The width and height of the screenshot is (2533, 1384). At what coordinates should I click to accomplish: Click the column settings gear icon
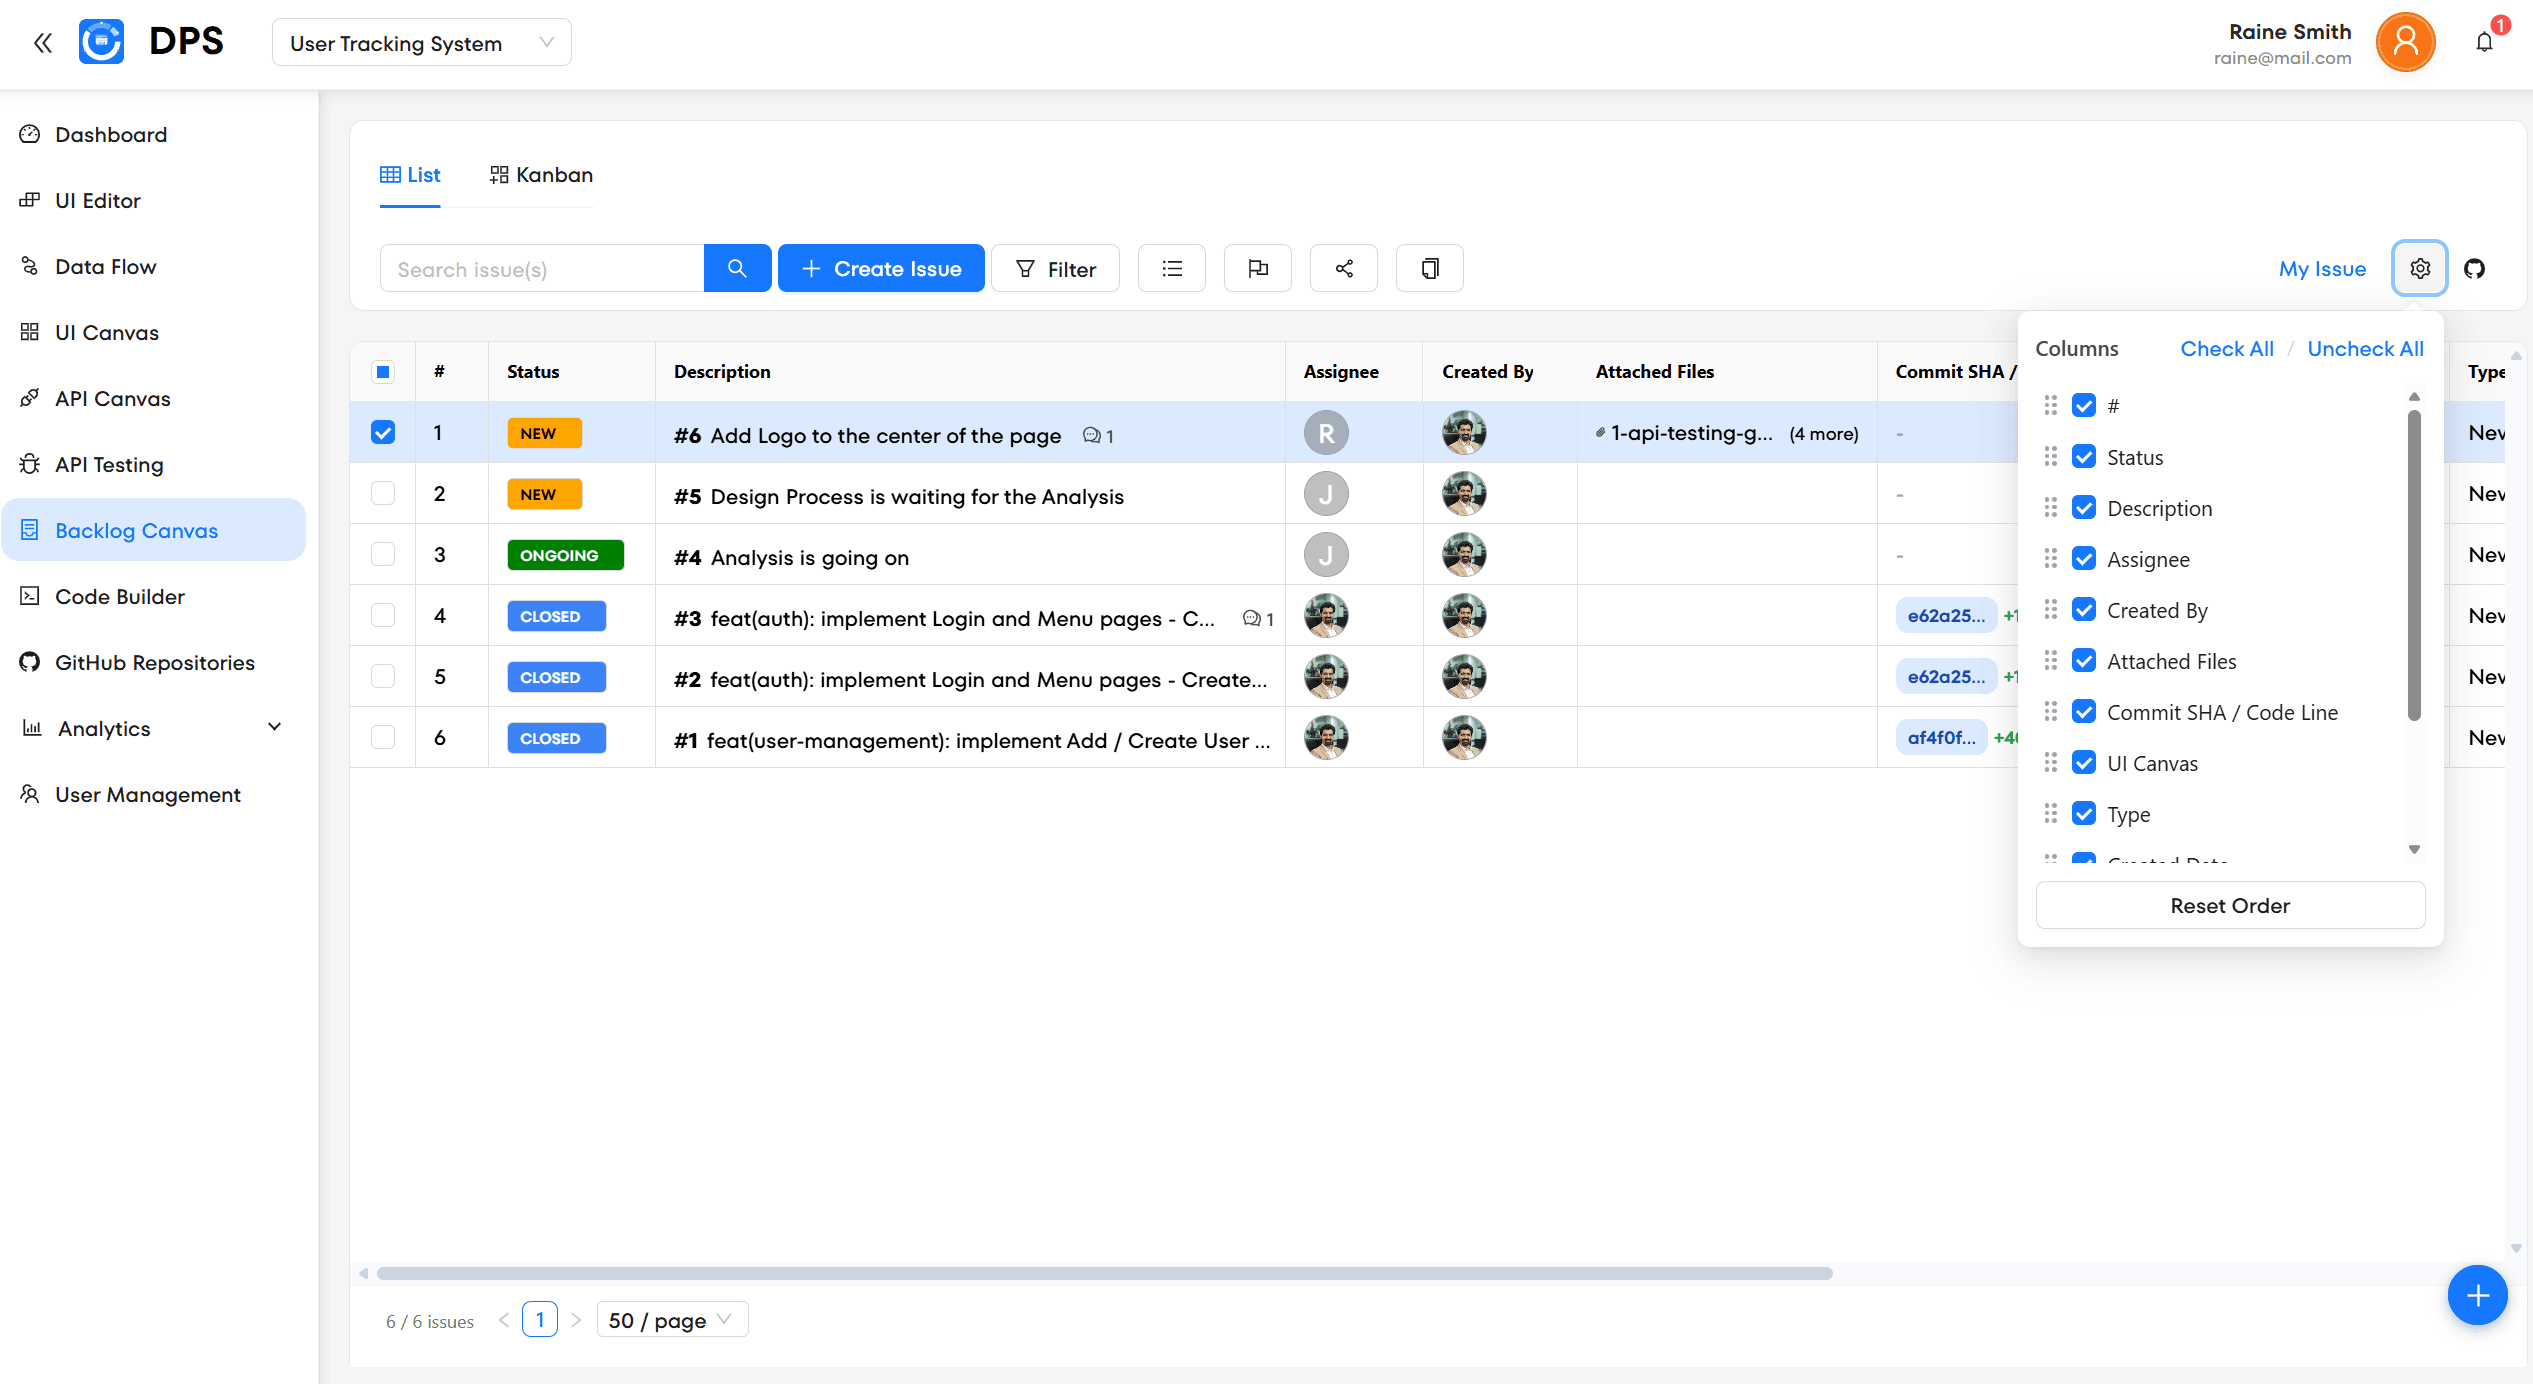pyautogui.click(x=2419, y=268)
